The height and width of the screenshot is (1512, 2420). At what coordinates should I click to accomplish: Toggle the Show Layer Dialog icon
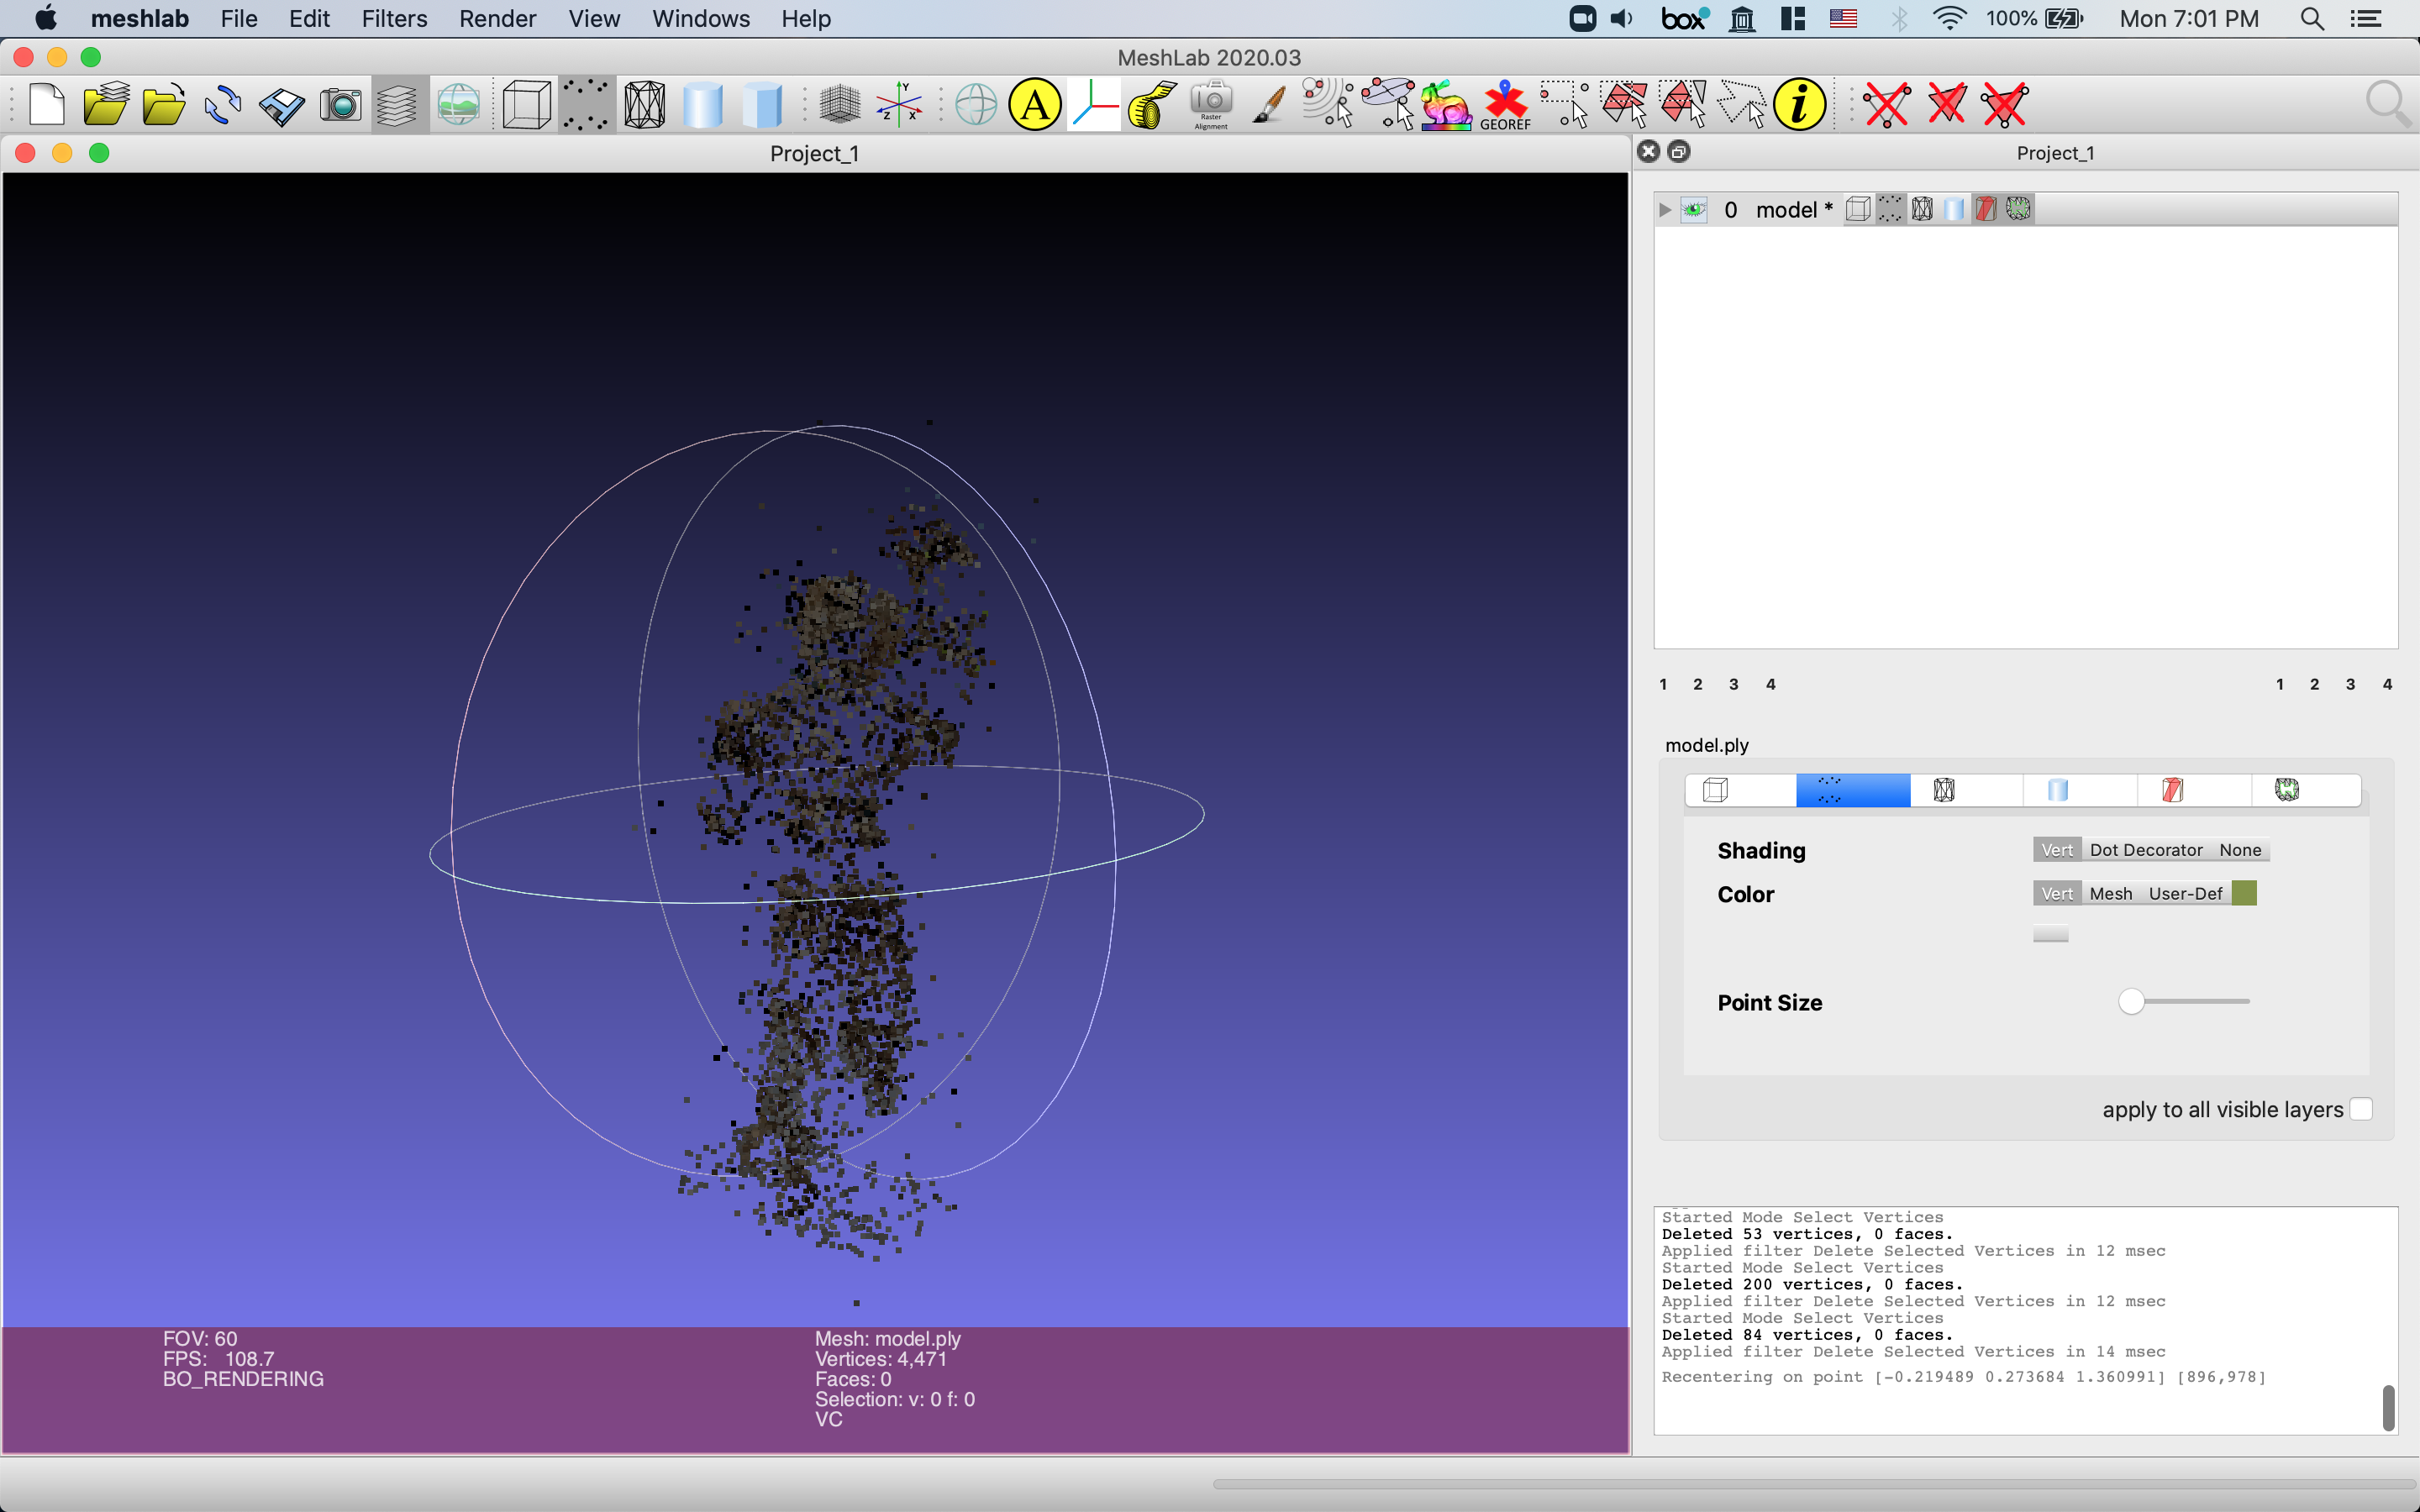tap(397, 104)
